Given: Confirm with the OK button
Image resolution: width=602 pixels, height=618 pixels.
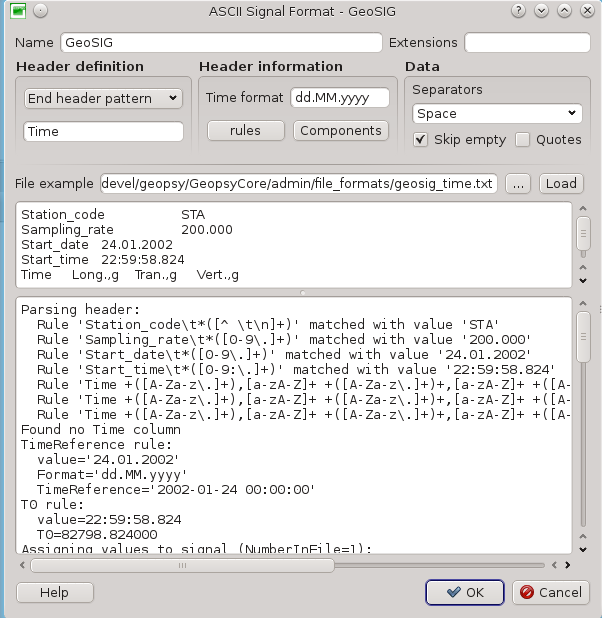Looking at the screenshot, I should tap(464, 592).
